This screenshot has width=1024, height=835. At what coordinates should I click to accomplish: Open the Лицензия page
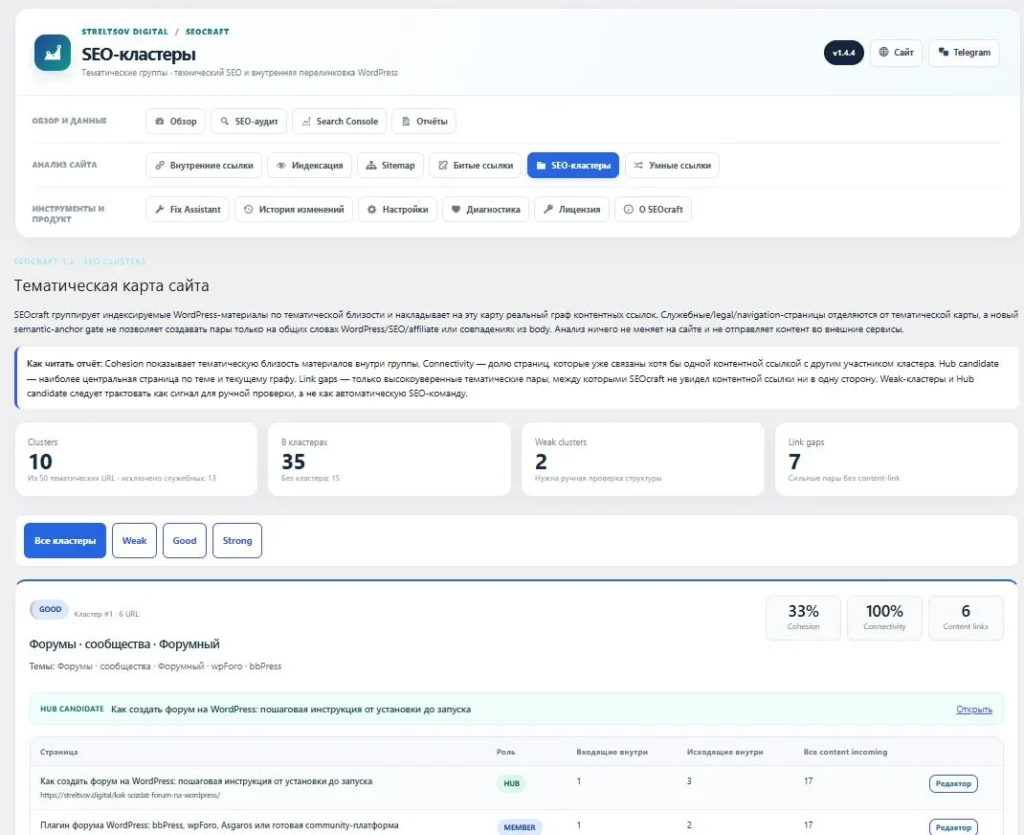(x=571, y=209)
